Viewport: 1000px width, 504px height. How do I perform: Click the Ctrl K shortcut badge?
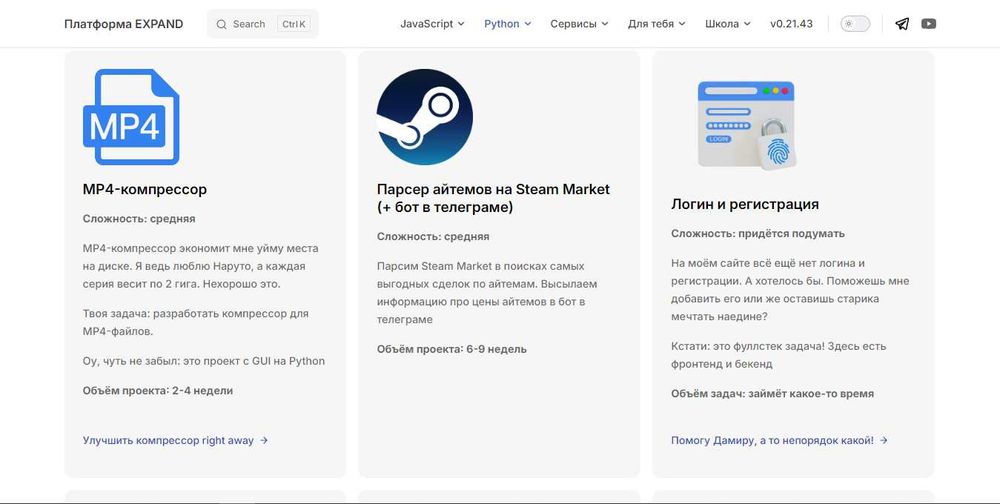pyautogui.click(x=294, y=24)
